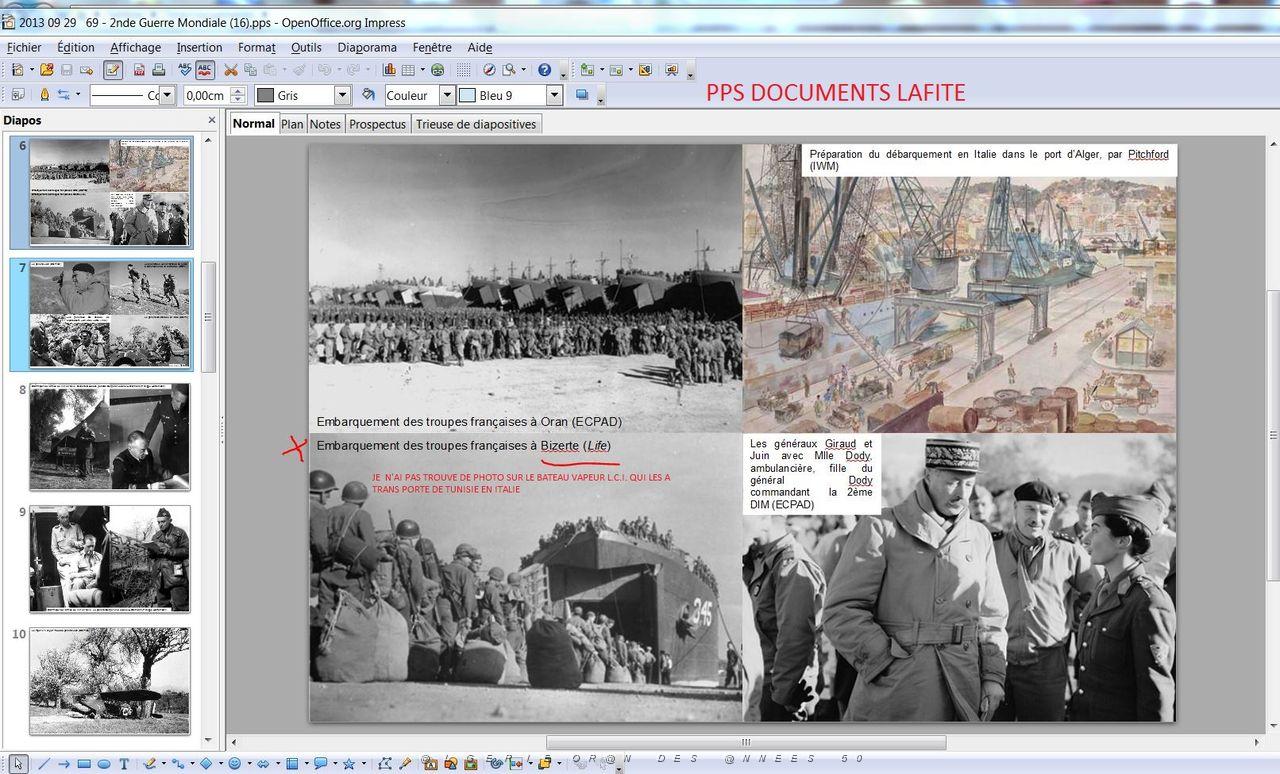Select the arrow Selection tool in drawing toolbar
This screenshot has width=1280, height=774.
(x=17, y=764)
